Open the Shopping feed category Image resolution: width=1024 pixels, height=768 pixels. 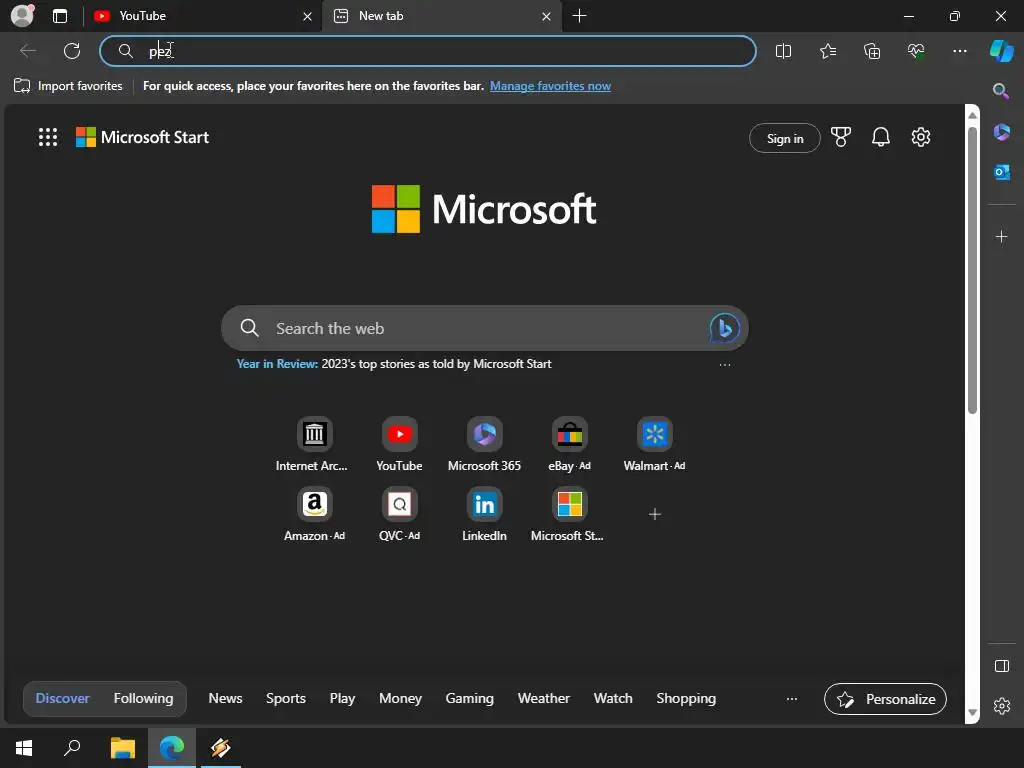[x=686, y=698]
